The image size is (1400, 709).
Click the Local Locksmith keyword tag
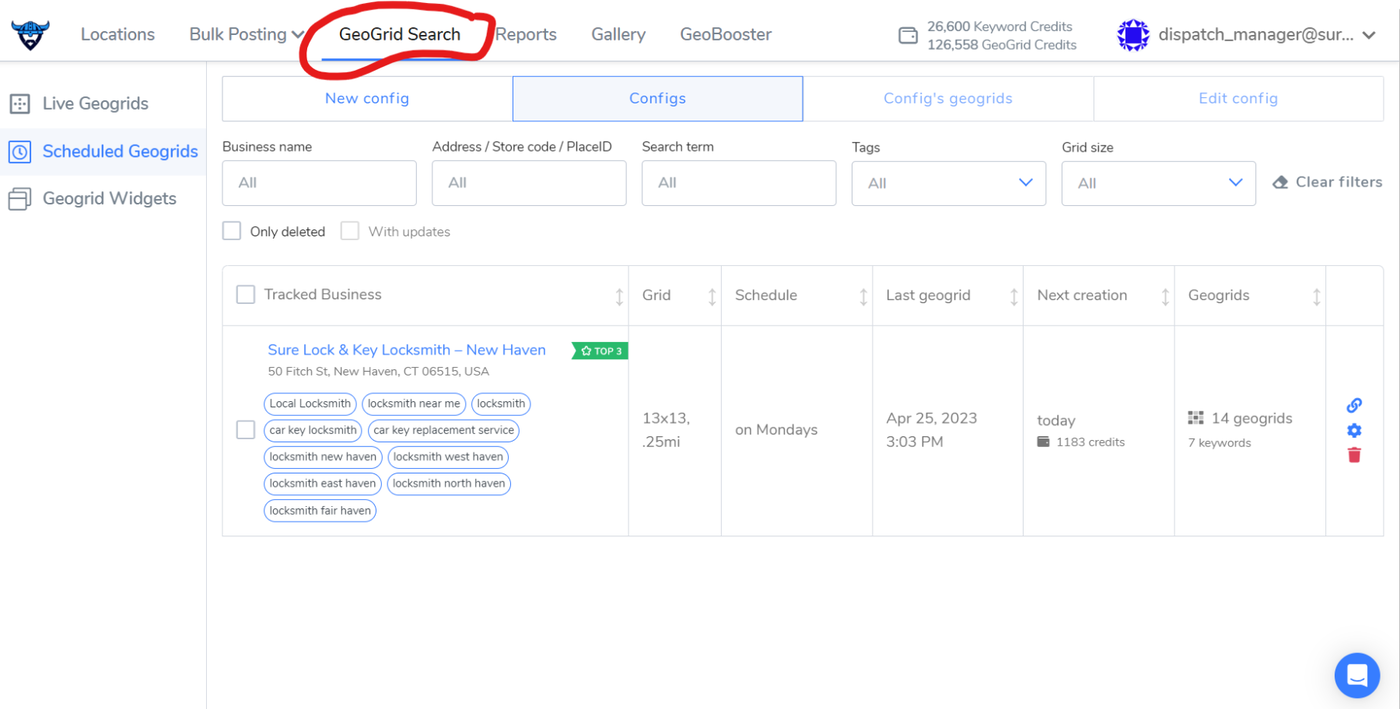310,404
